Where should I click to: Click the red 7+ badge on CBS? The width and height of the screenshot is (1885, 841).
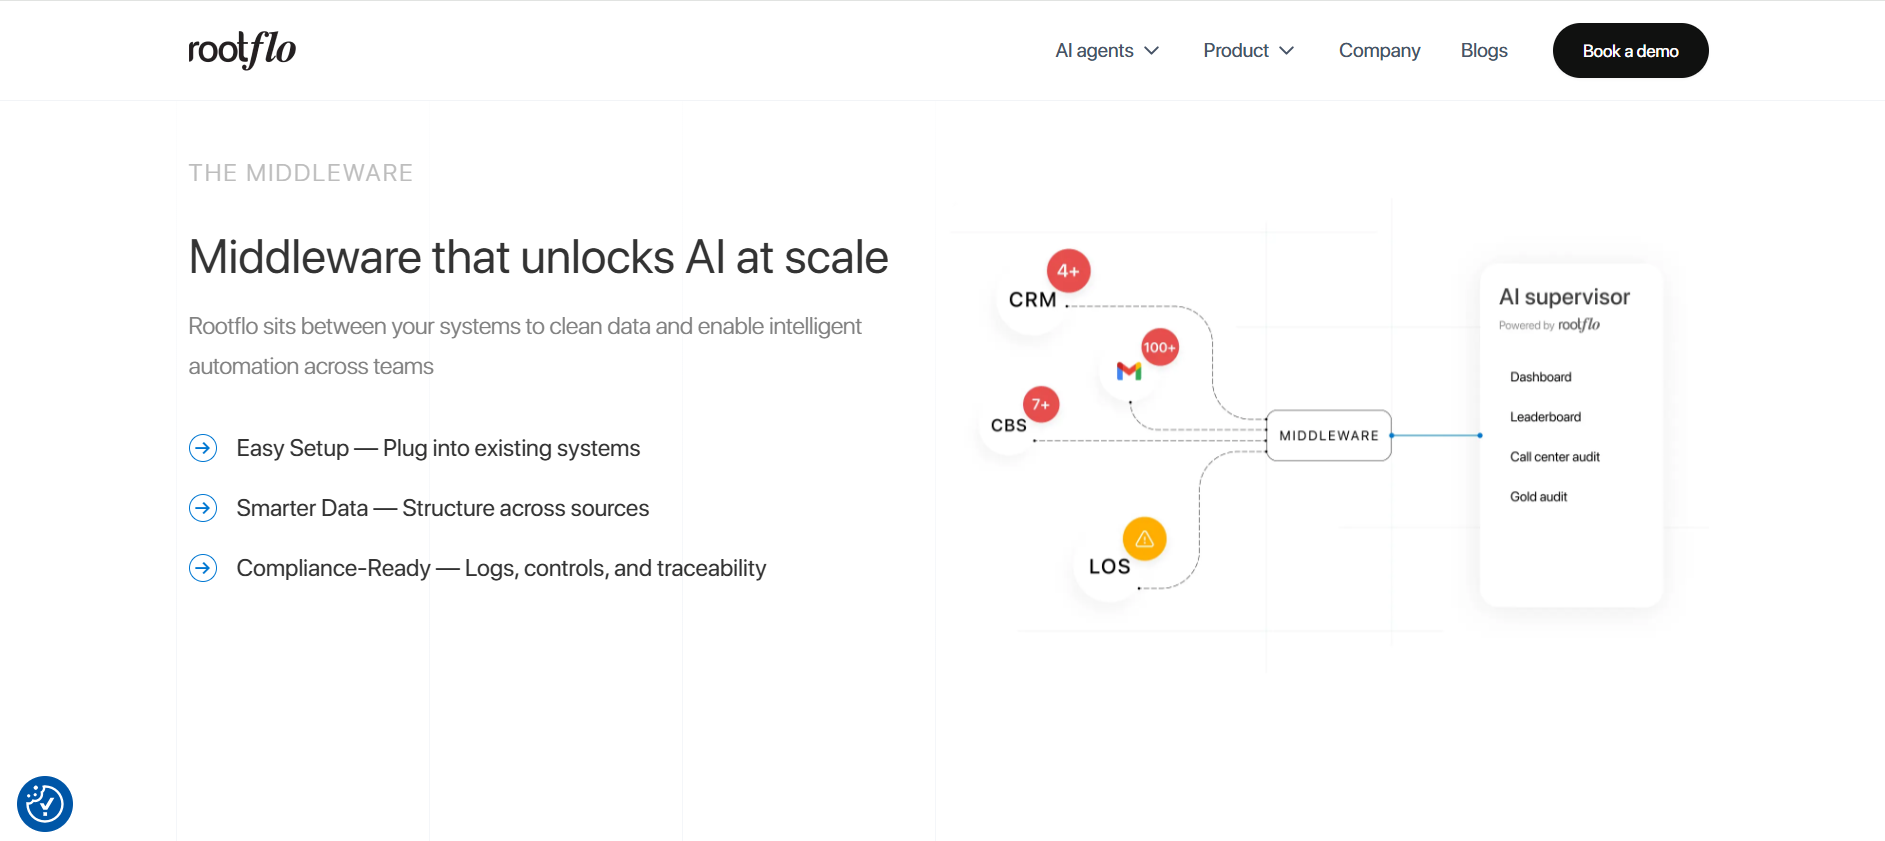click(x=1041, y=404)
